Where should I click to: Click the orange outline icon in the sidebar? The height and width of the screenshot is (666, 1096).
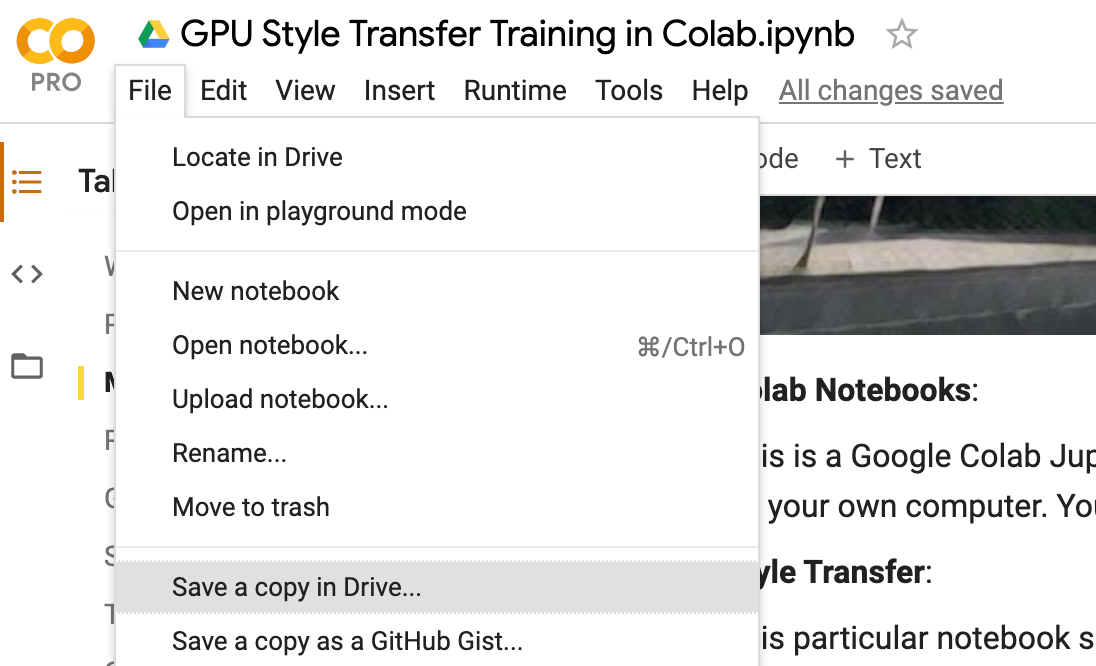[27, 183]
